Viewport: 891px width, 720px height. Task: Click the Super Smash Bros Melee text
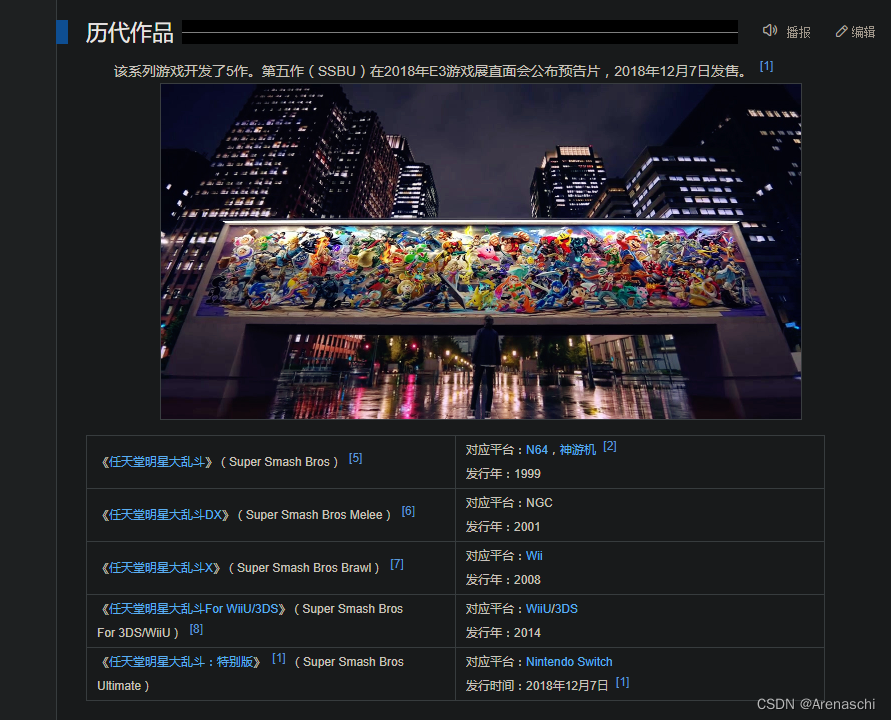pos(314,515)
